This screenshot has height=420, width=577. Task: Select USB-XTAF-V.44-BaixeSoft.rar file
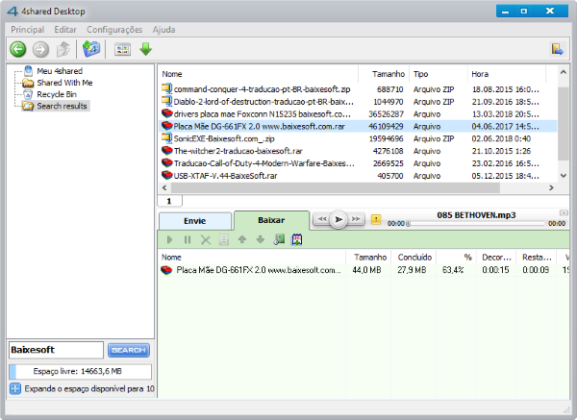358,176
